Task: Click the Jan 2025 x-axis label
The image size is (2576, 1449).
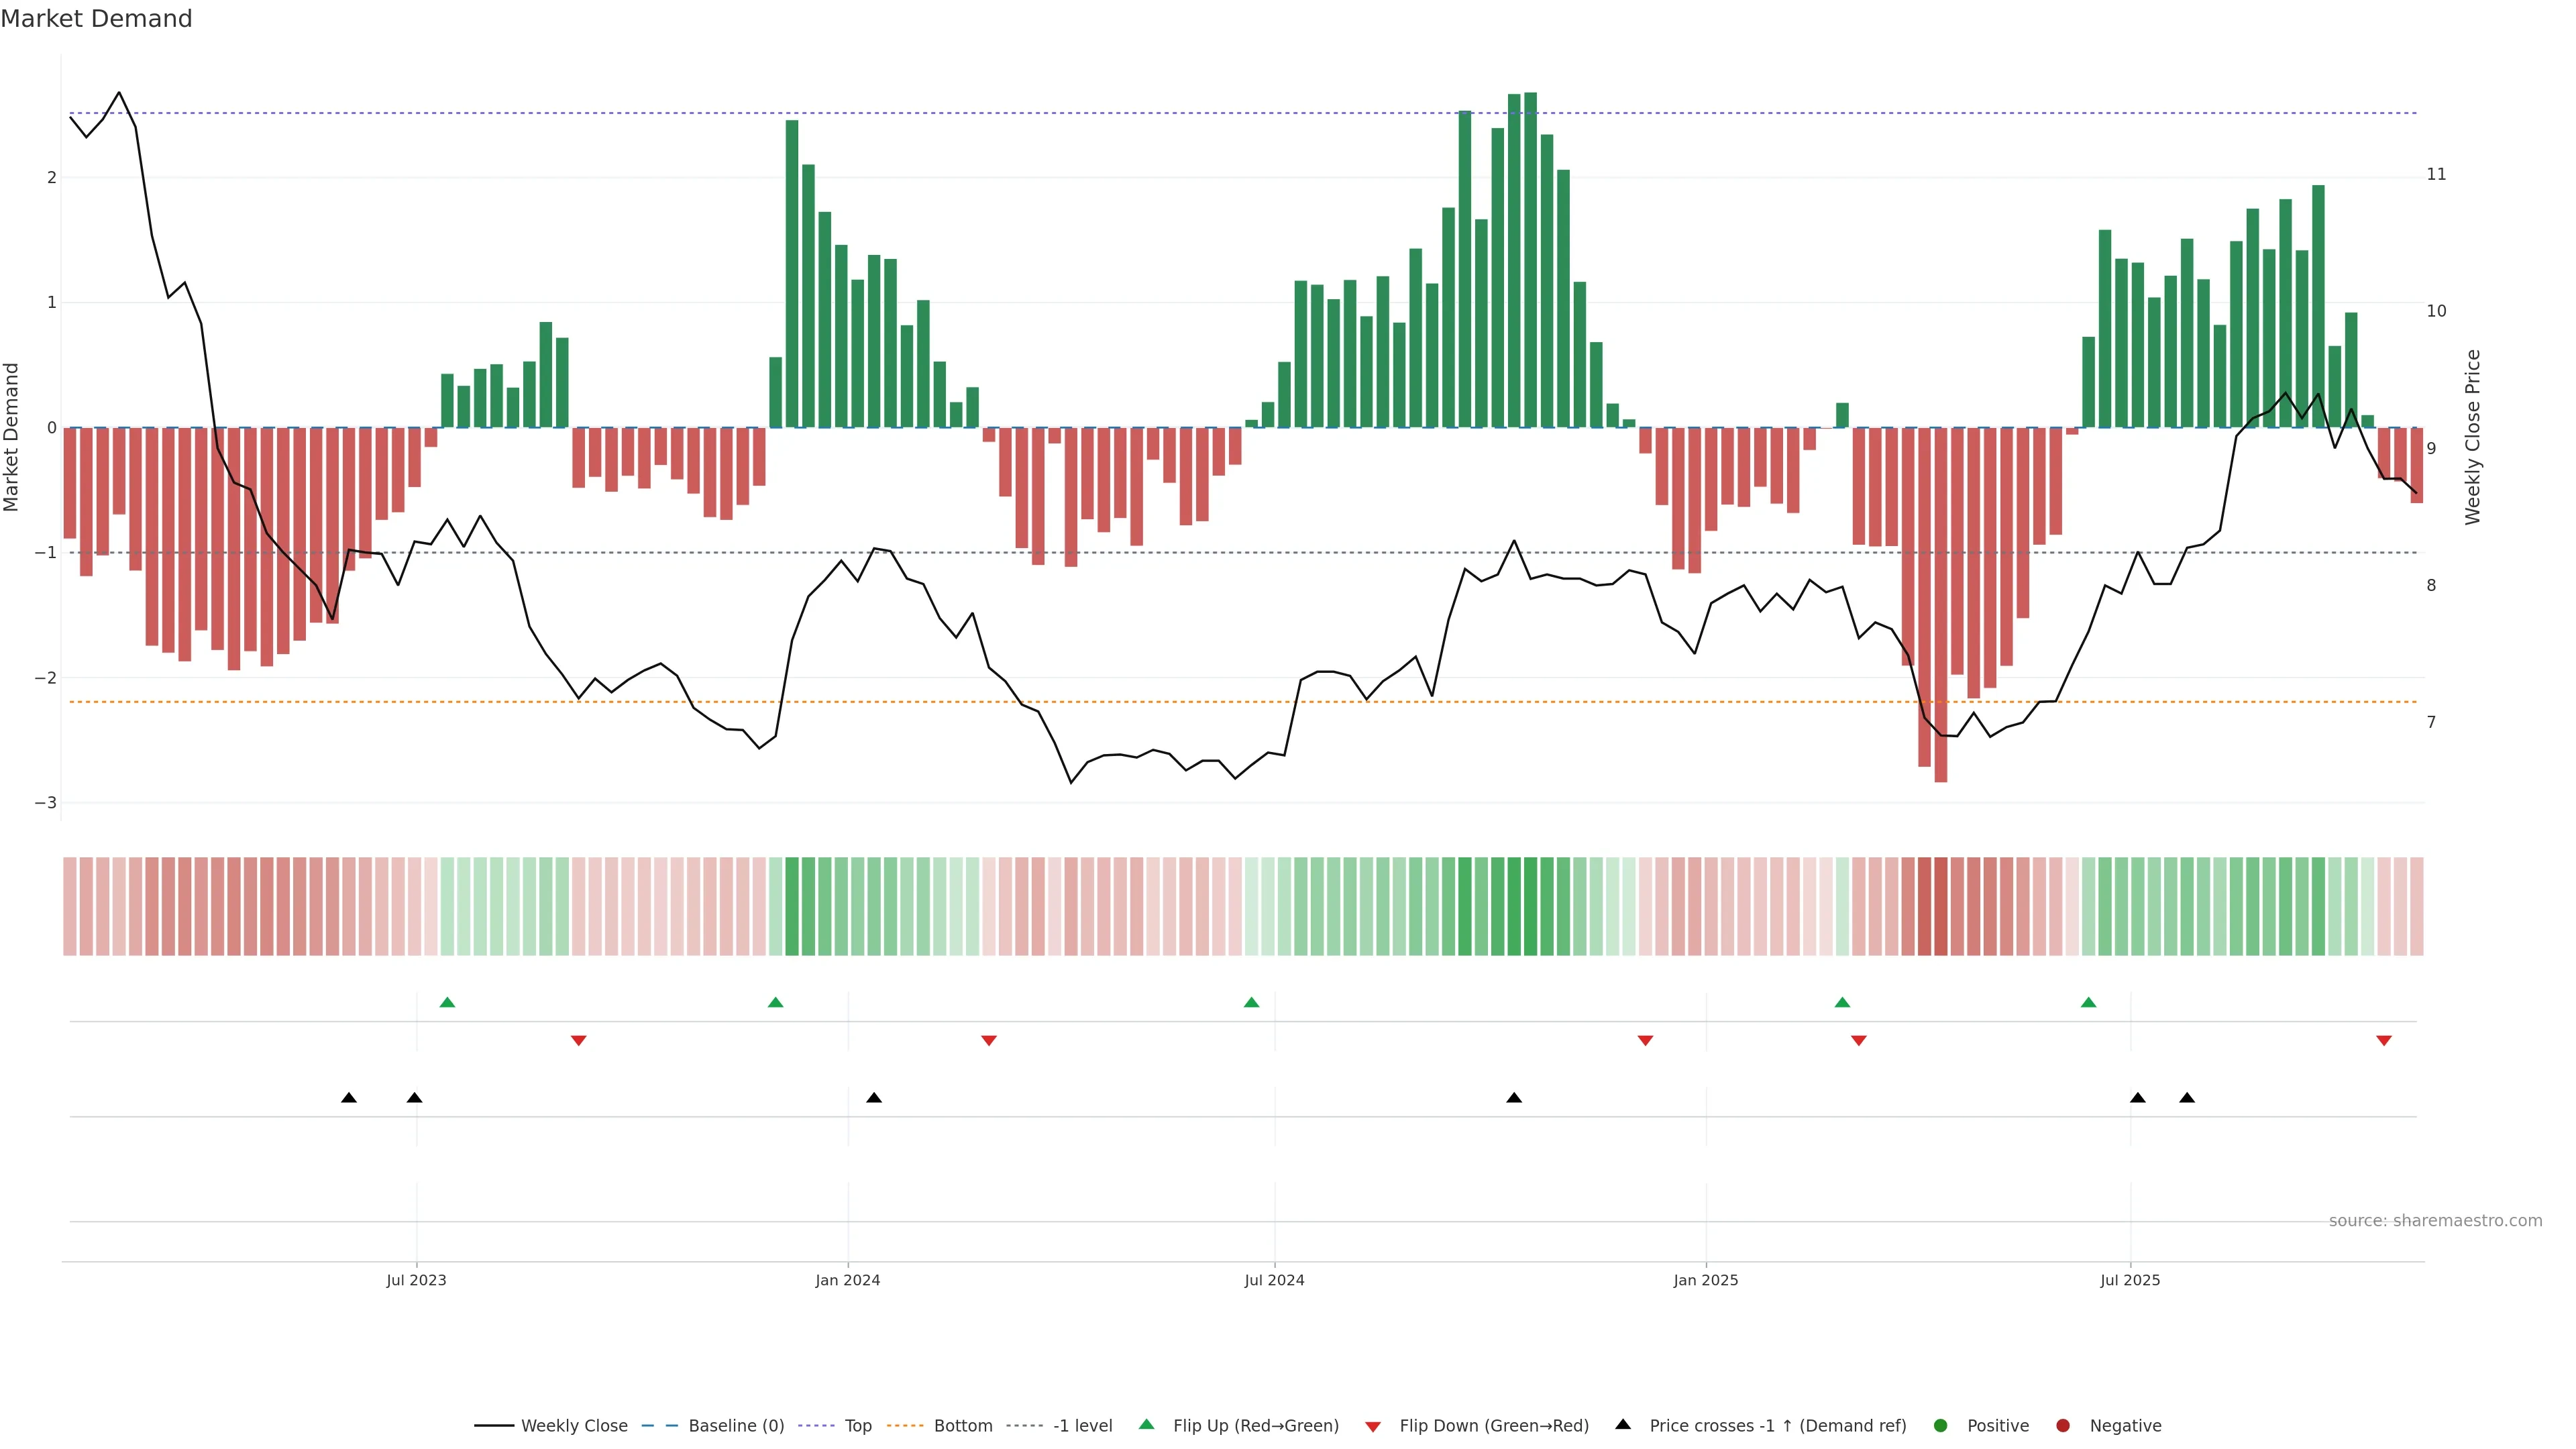Action: pyautogui.click(x=1705, y=1280)
